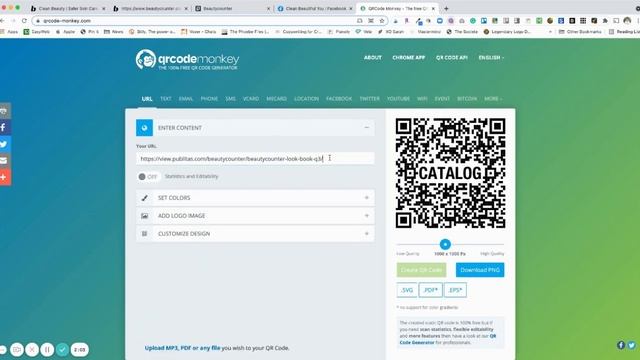This screenshot has height=360, width=640.
Task: Select the Facebook QR type tab
Action: click(x=339, y=99)
